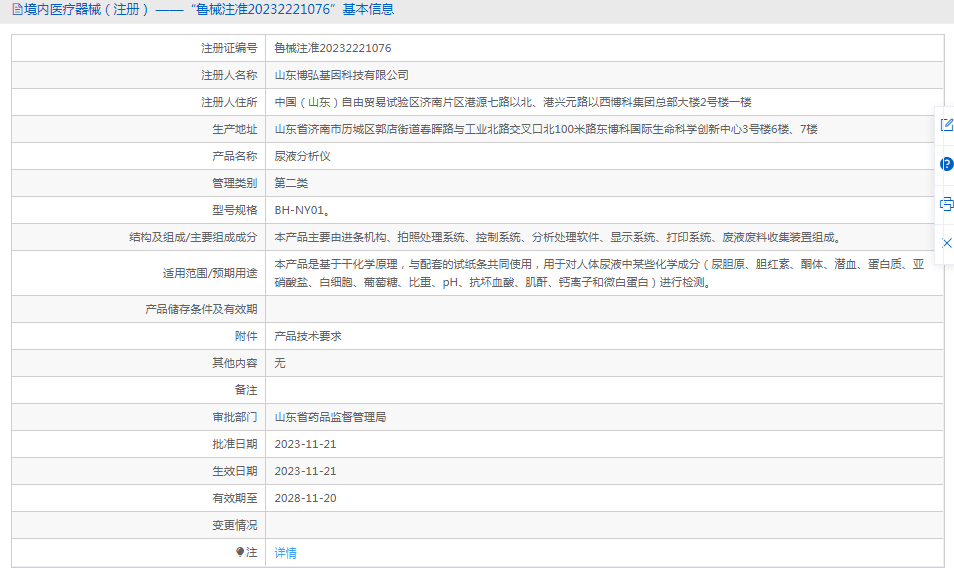Screen dimensions: 954x573
Task: Click intended use text starting 本产品是基于干化学原理
Action: click(599, 273)
